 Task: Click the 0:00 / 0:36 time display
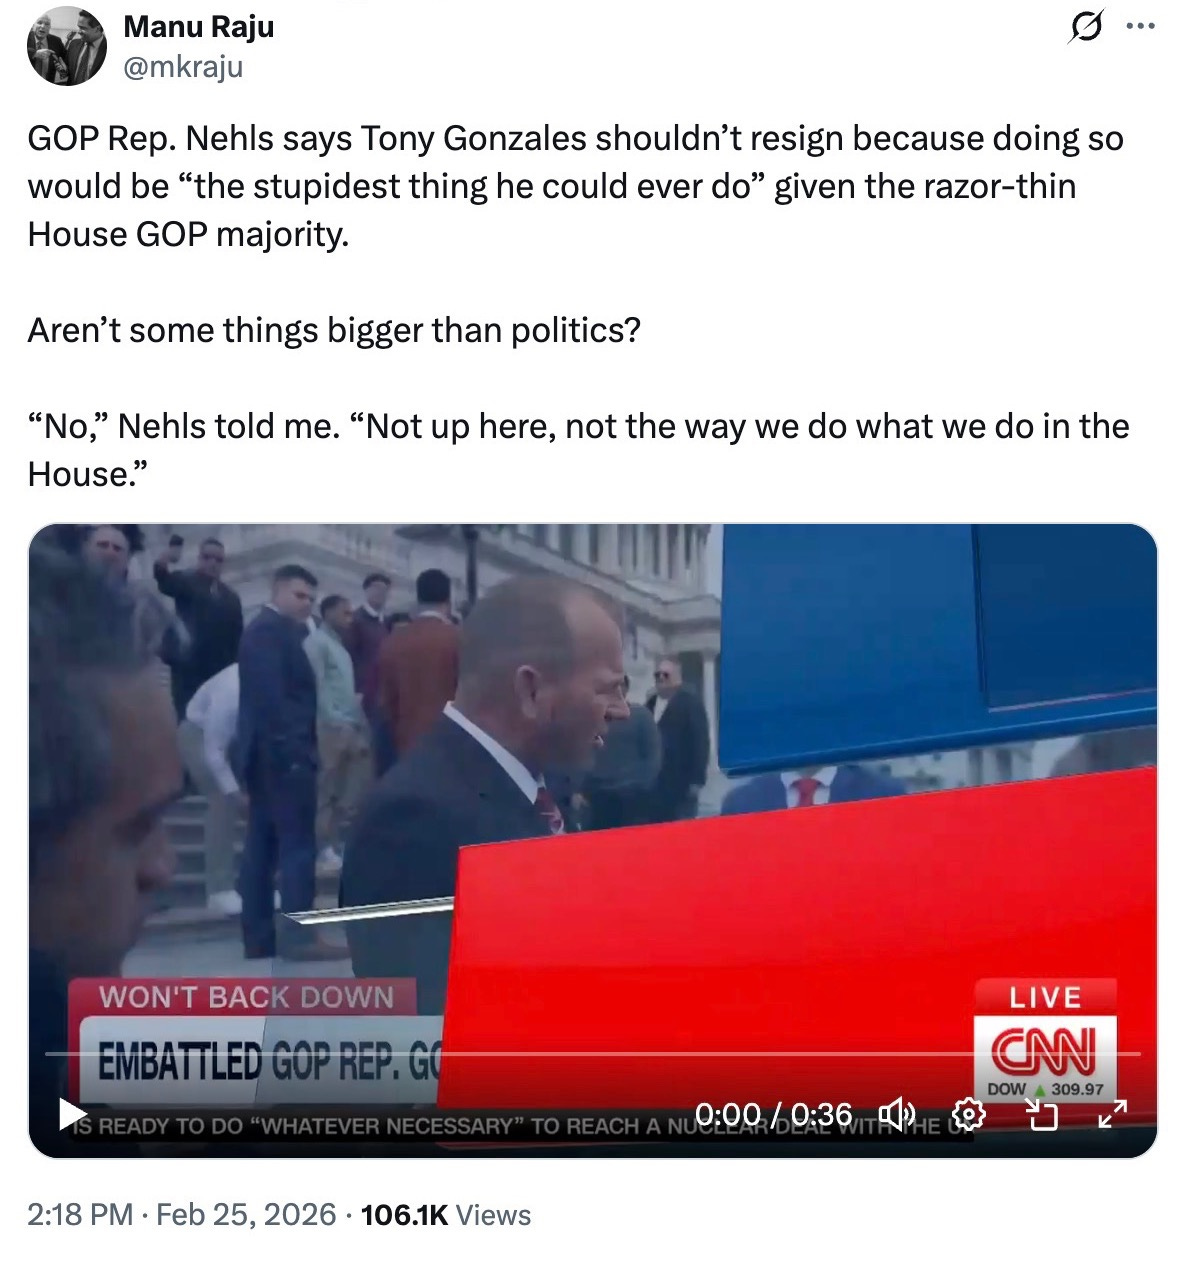773,1113
